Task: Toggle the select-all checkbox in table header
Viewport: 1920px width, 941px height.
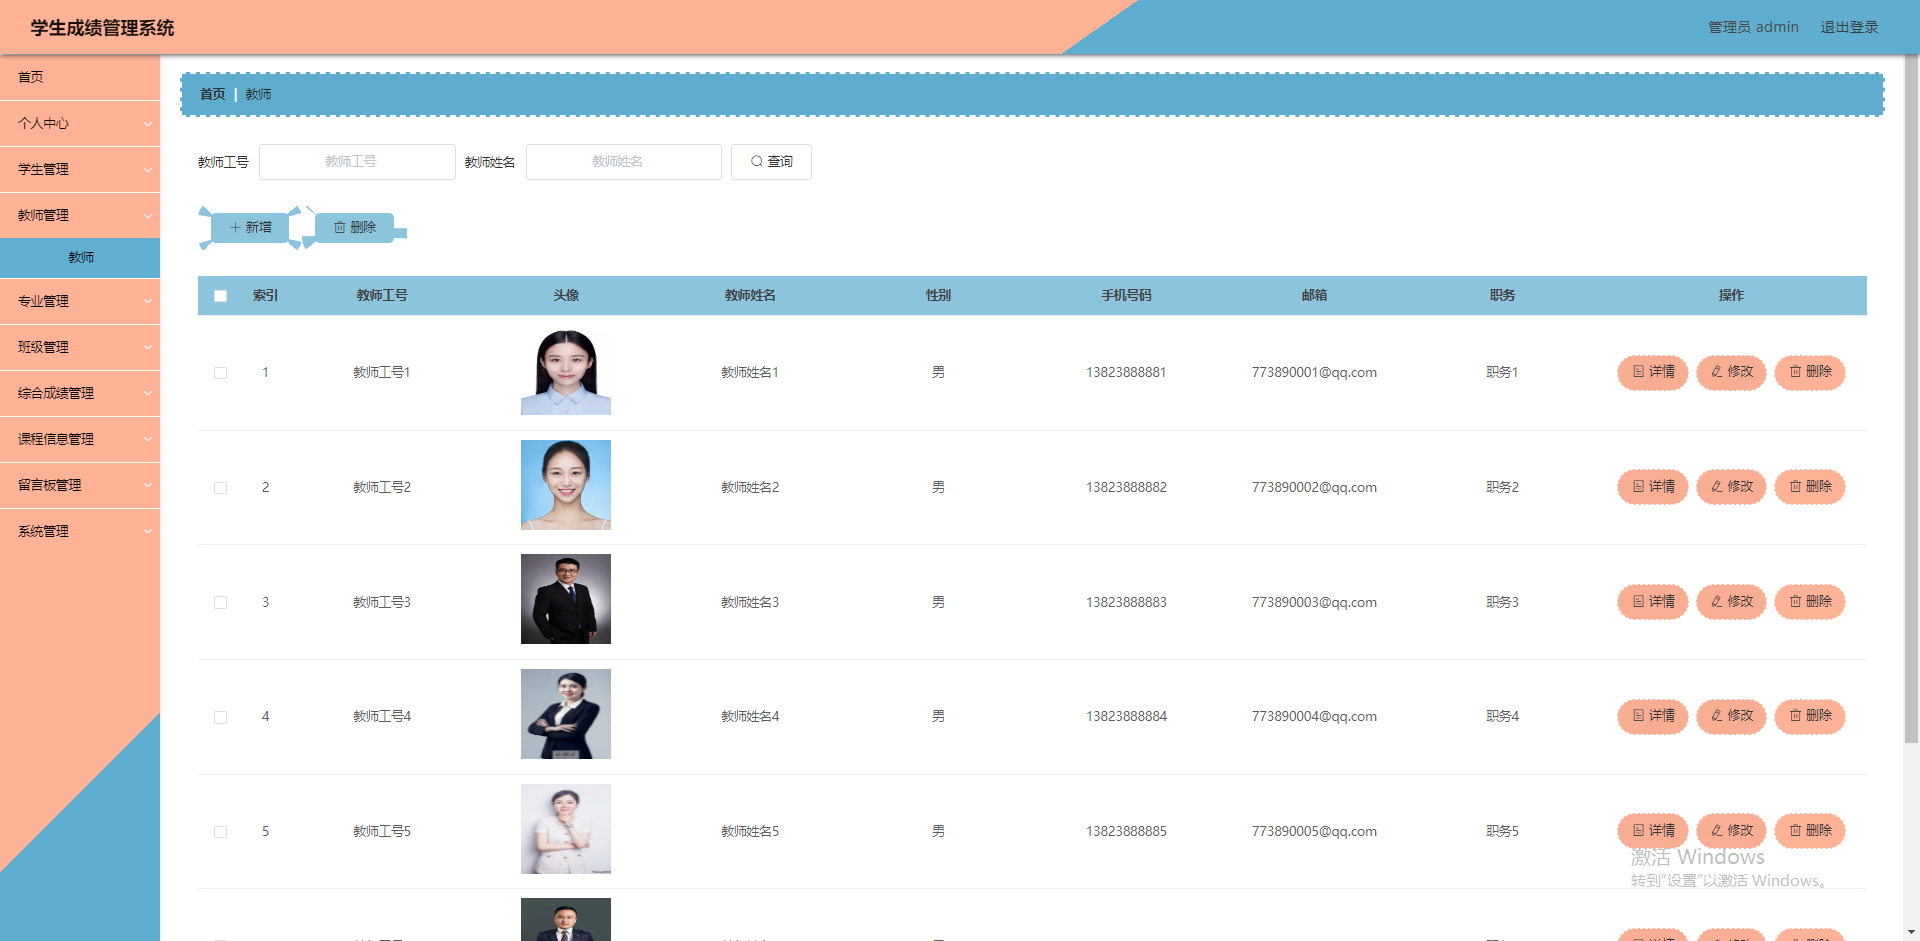Action: (x=220, y=296)
